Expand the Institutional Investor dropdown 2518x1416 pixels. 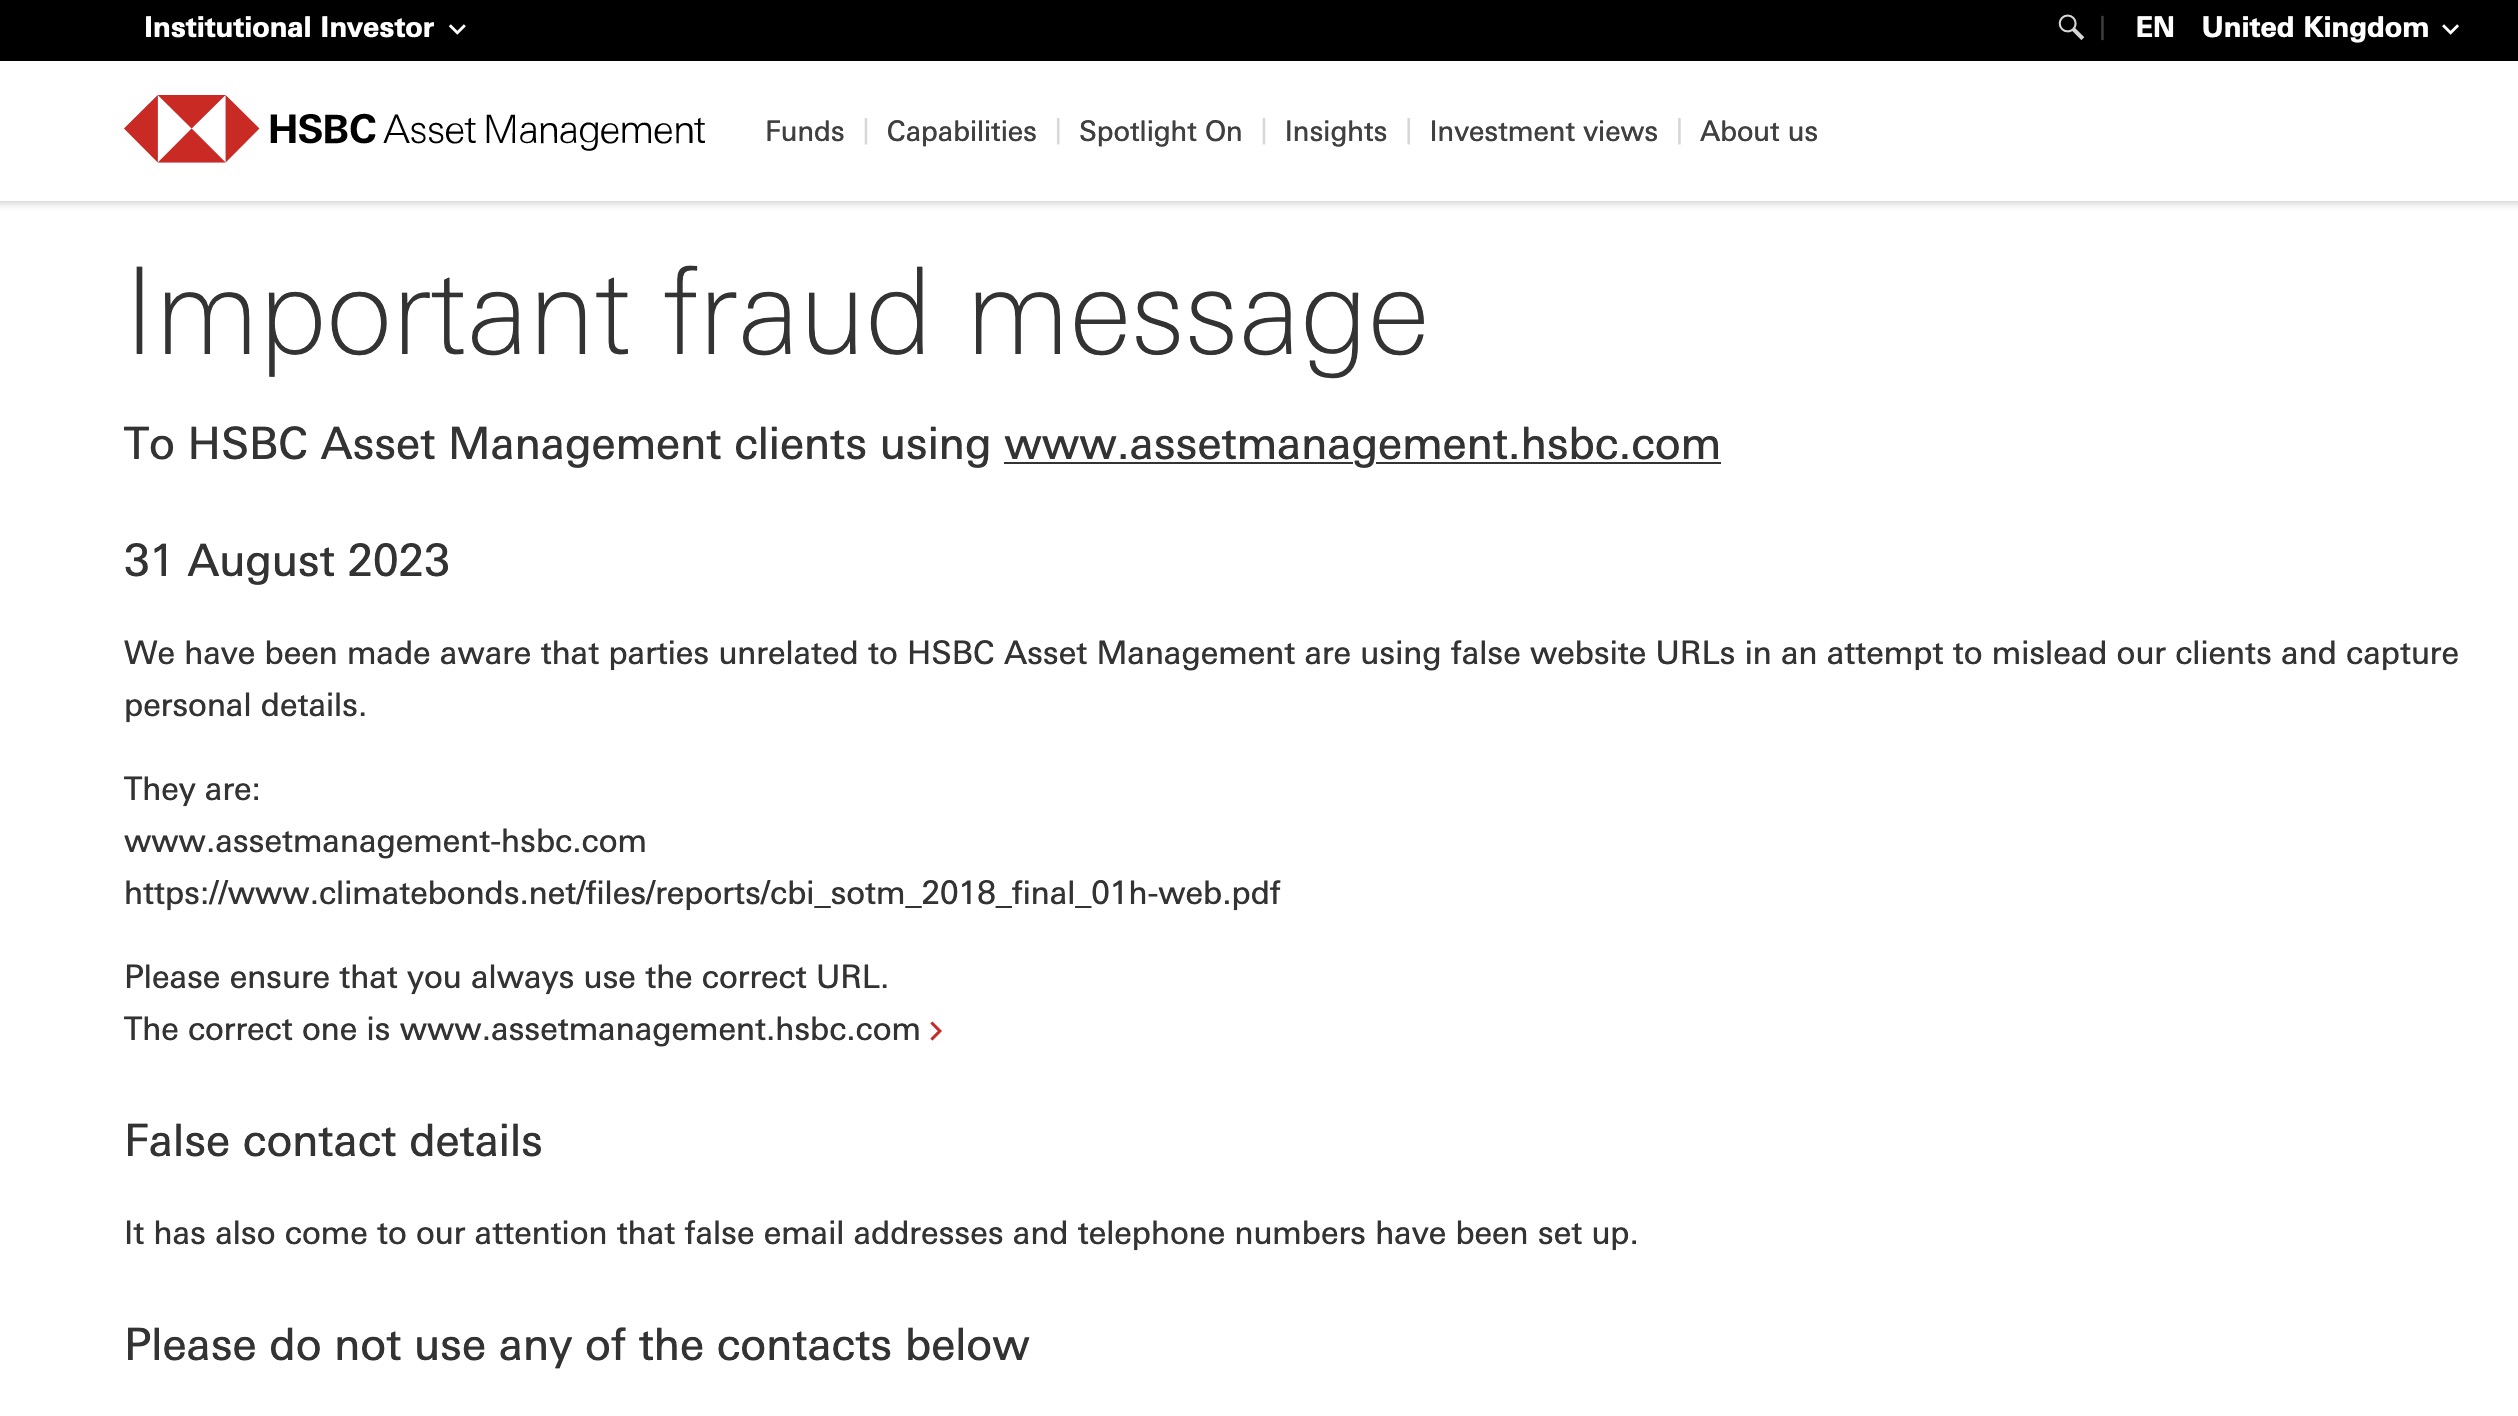[305, 28]
